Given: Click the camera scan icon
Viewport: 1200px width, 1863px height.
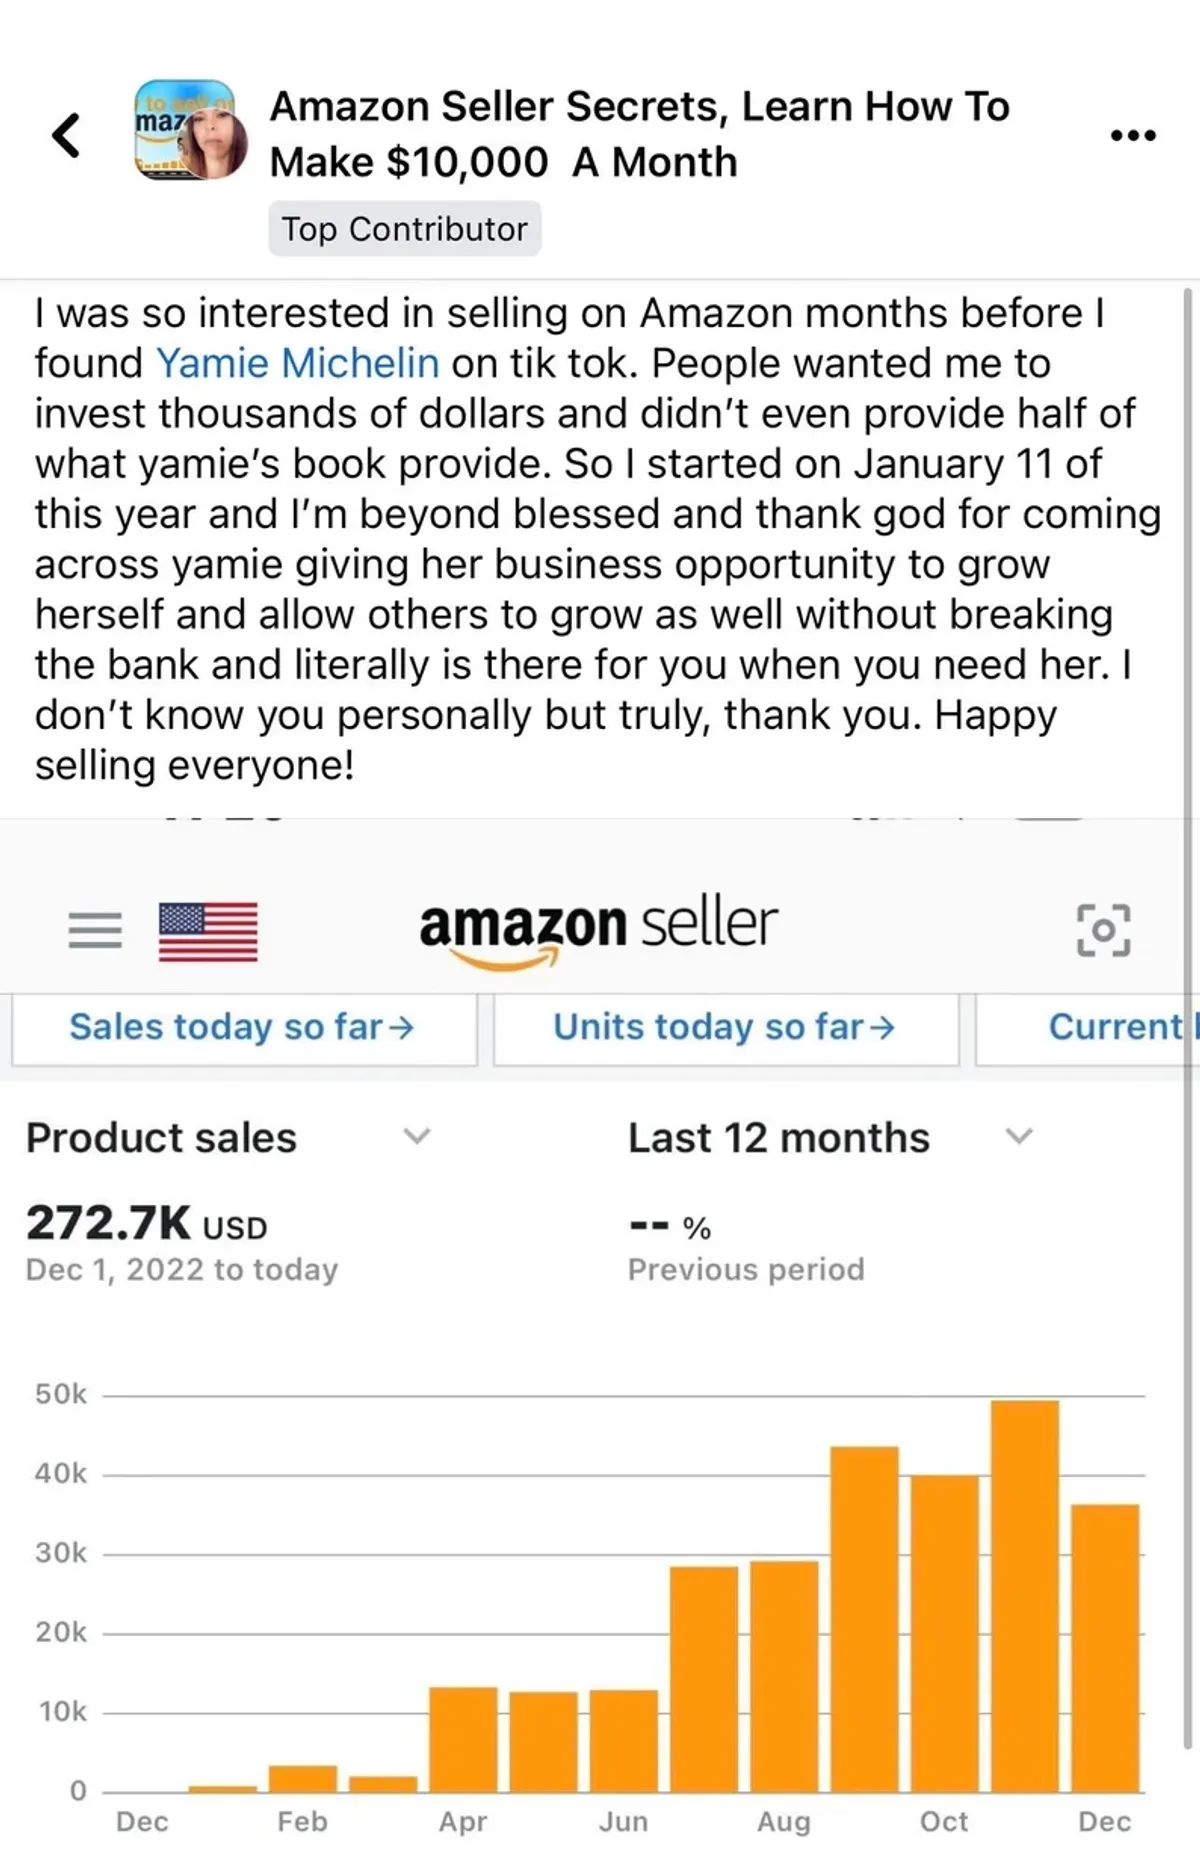Looking at the screenshot, I should tap(1103, 930).
